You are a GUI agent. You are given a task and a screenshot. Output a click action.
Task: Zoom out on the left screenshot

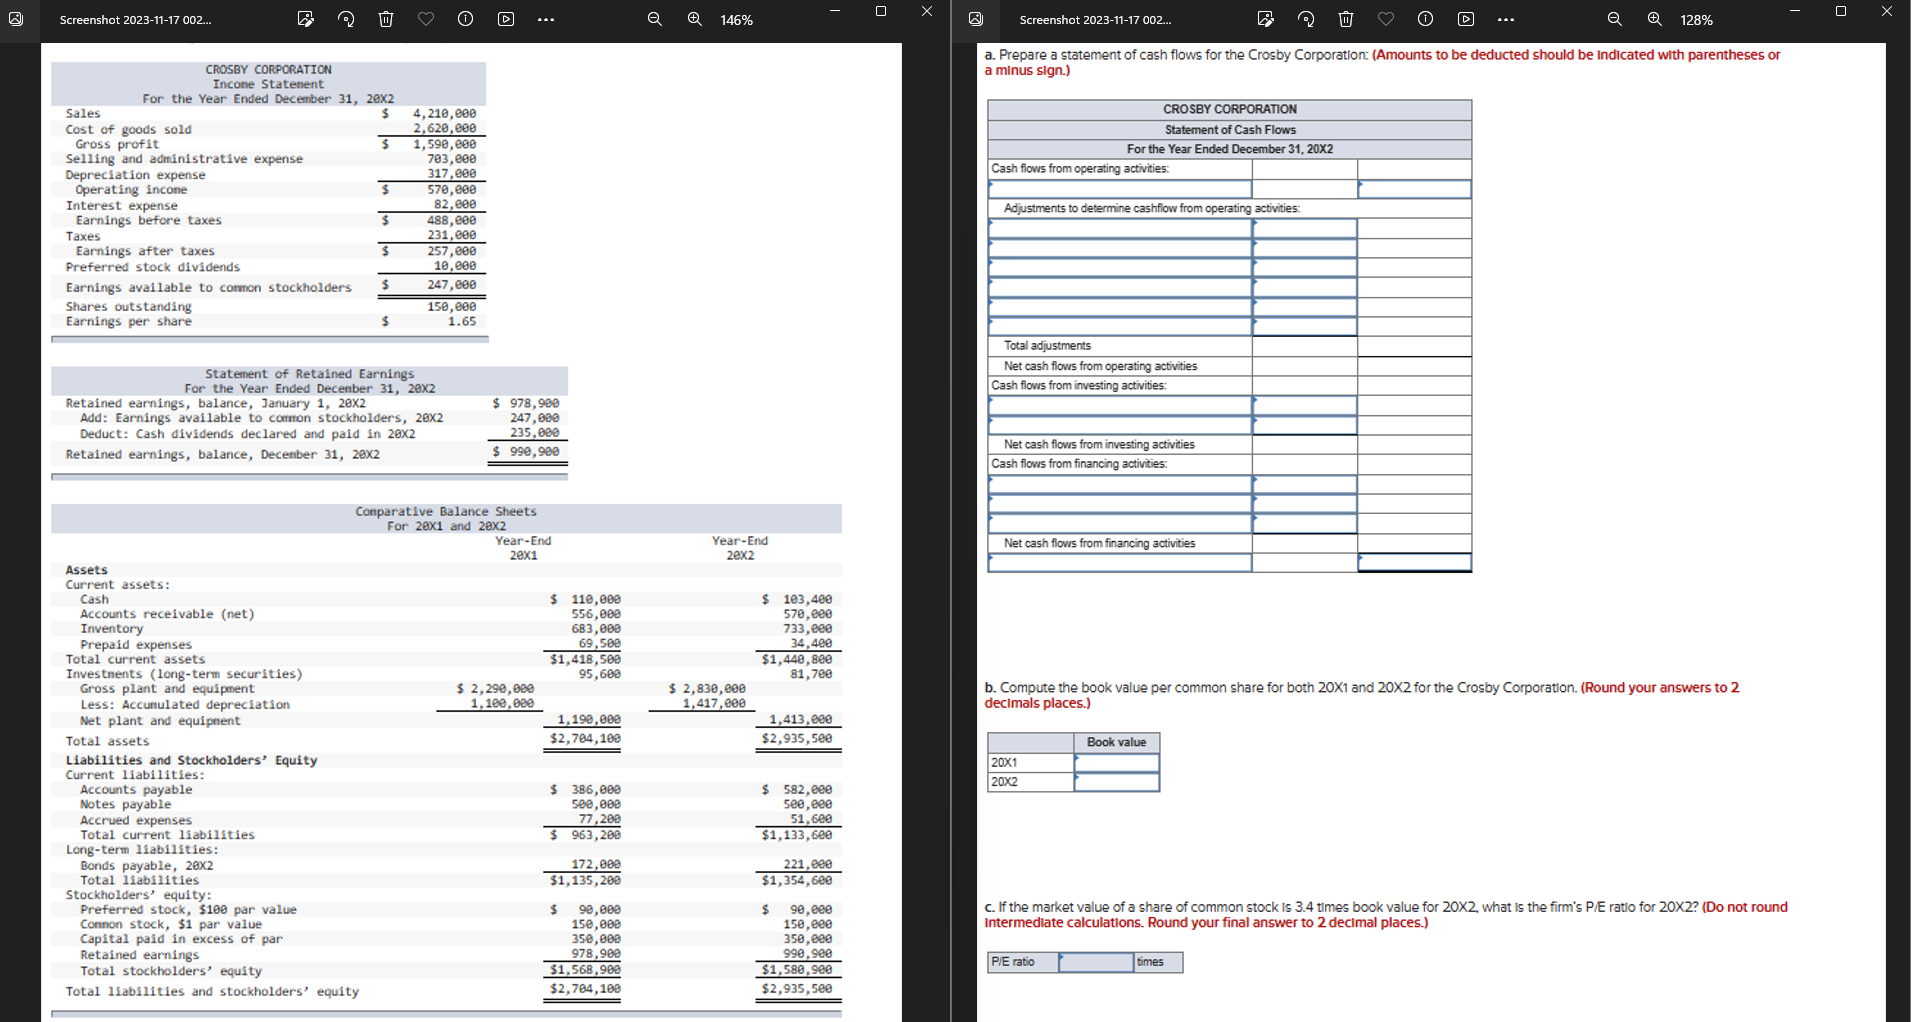pos(654,19)
